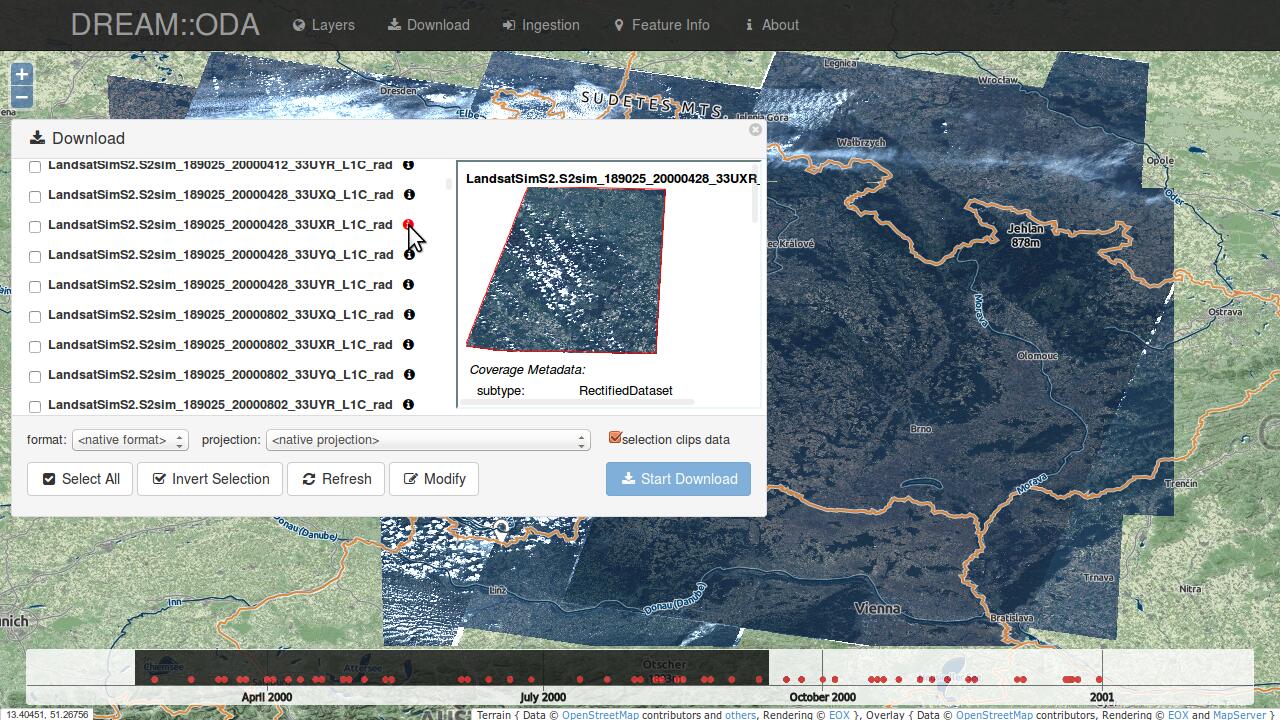Click Start Download button

678,479
